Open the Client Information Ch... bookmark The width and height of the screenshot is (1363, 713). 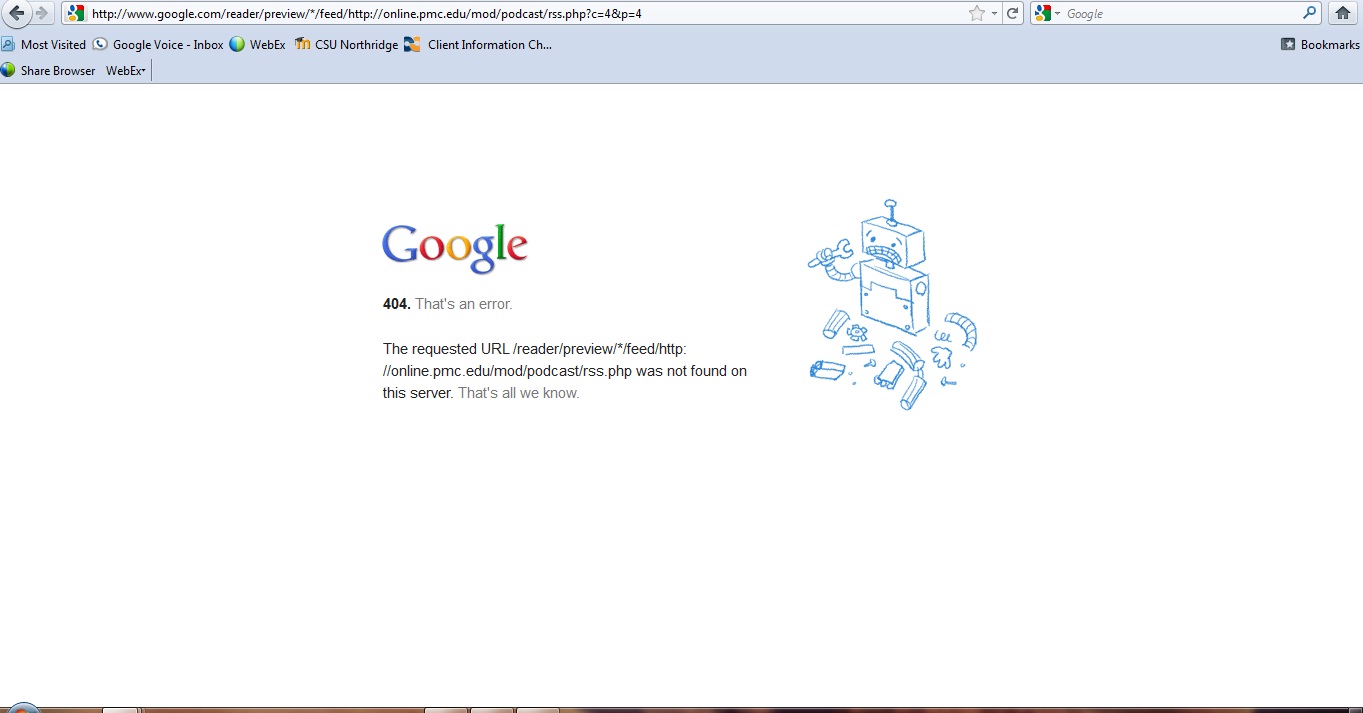[x=478, y=45]
